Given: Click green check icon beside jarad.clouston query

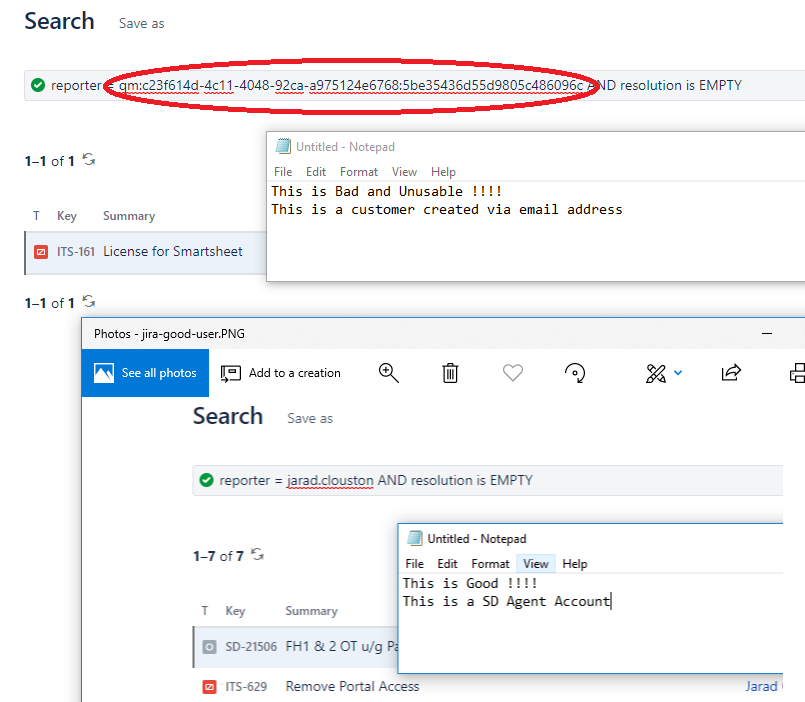Looking at the screenshot, I should [x=206, y=480].
